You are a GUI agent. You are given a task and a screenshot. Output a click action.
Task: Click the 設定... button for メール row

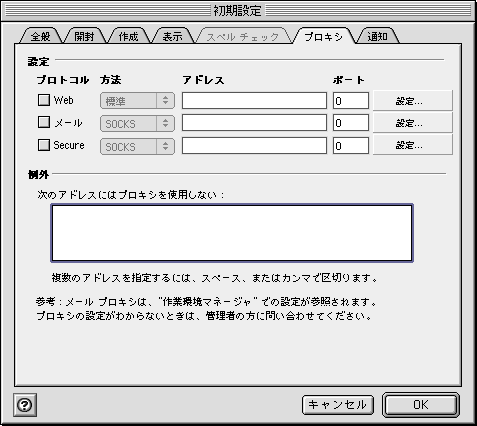(x=413, y=123)
